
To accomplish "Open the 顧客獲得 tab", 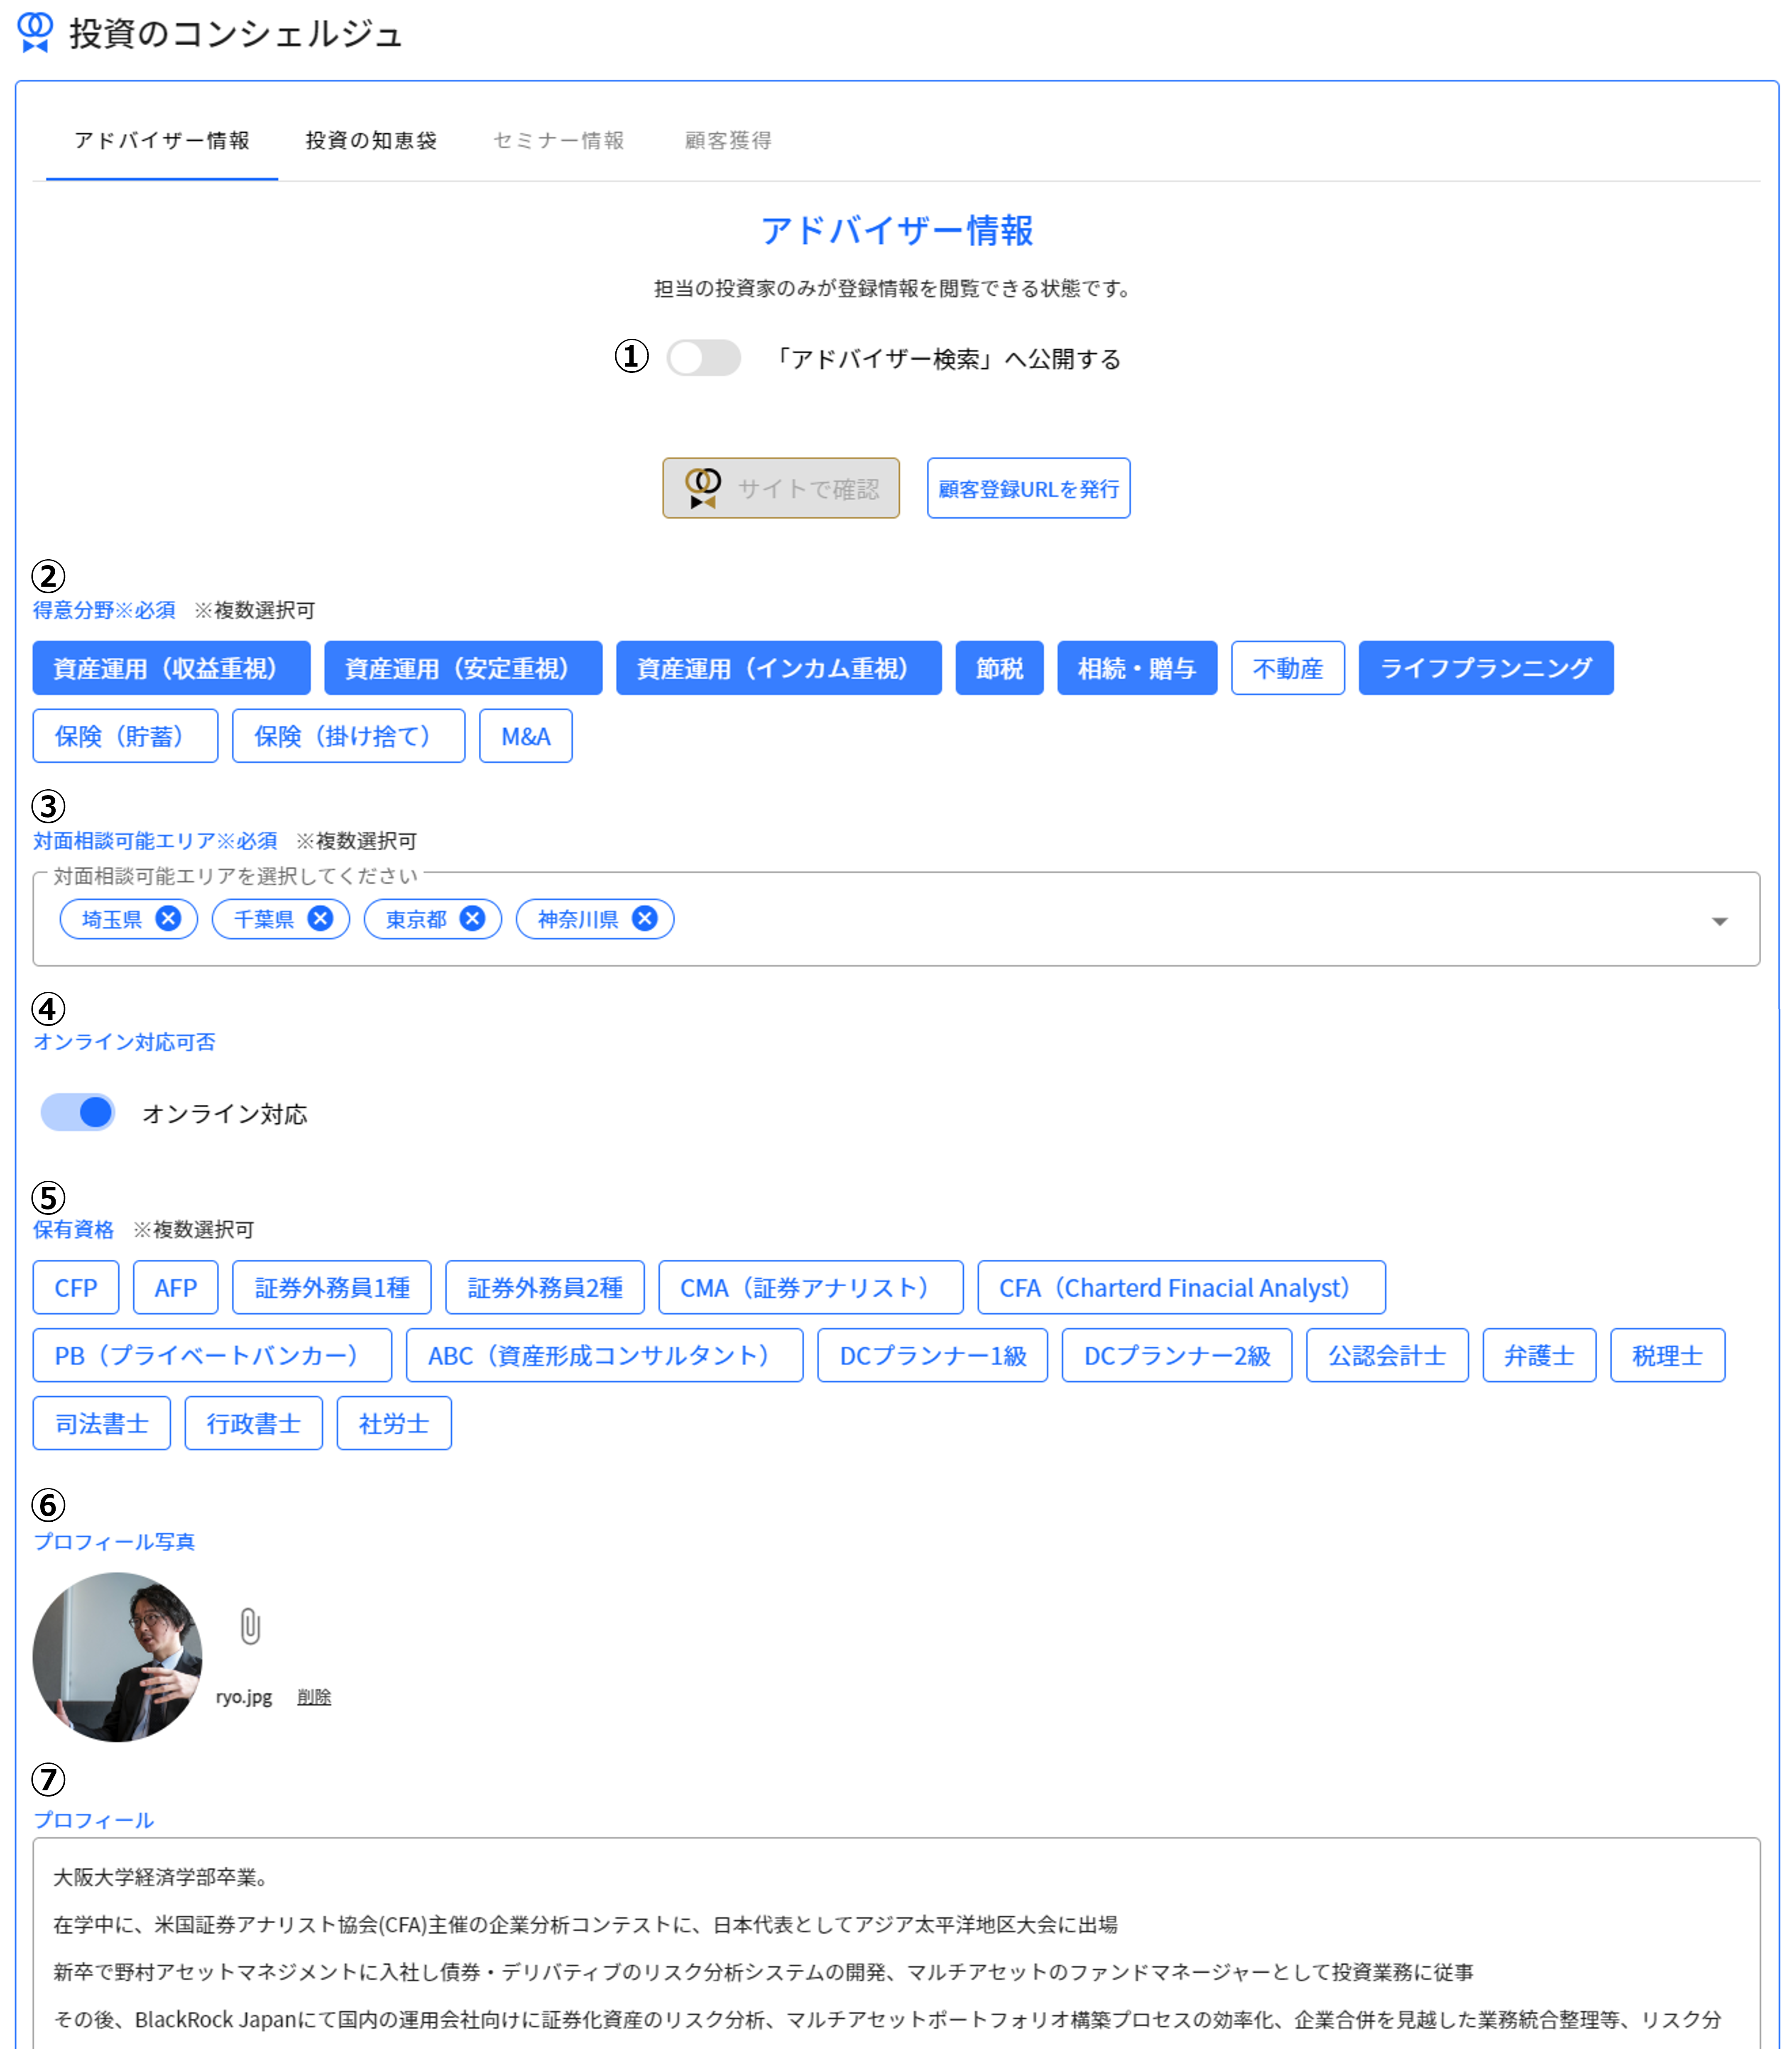I will (x=728, y=141).
